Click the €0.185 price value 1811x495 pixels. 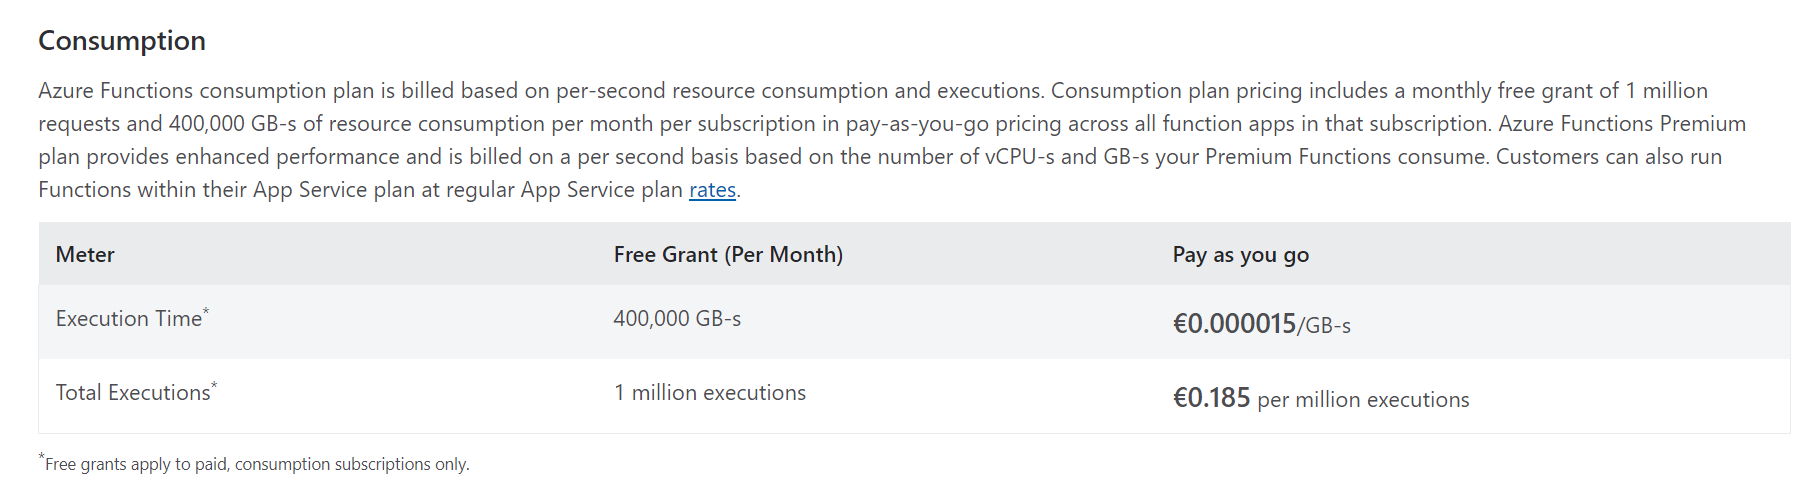click(1211, 398)
